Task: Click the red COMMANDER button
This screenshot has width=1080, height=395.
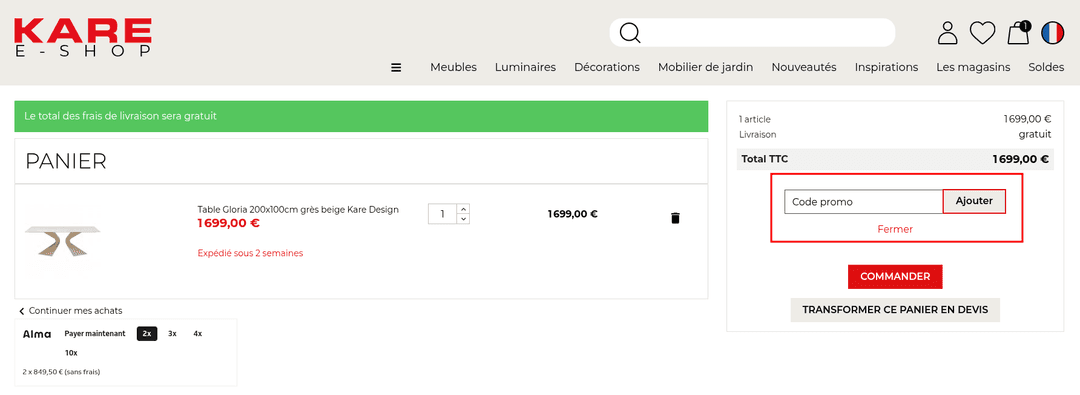Action: pyautogui.click(x=895, y=276)
